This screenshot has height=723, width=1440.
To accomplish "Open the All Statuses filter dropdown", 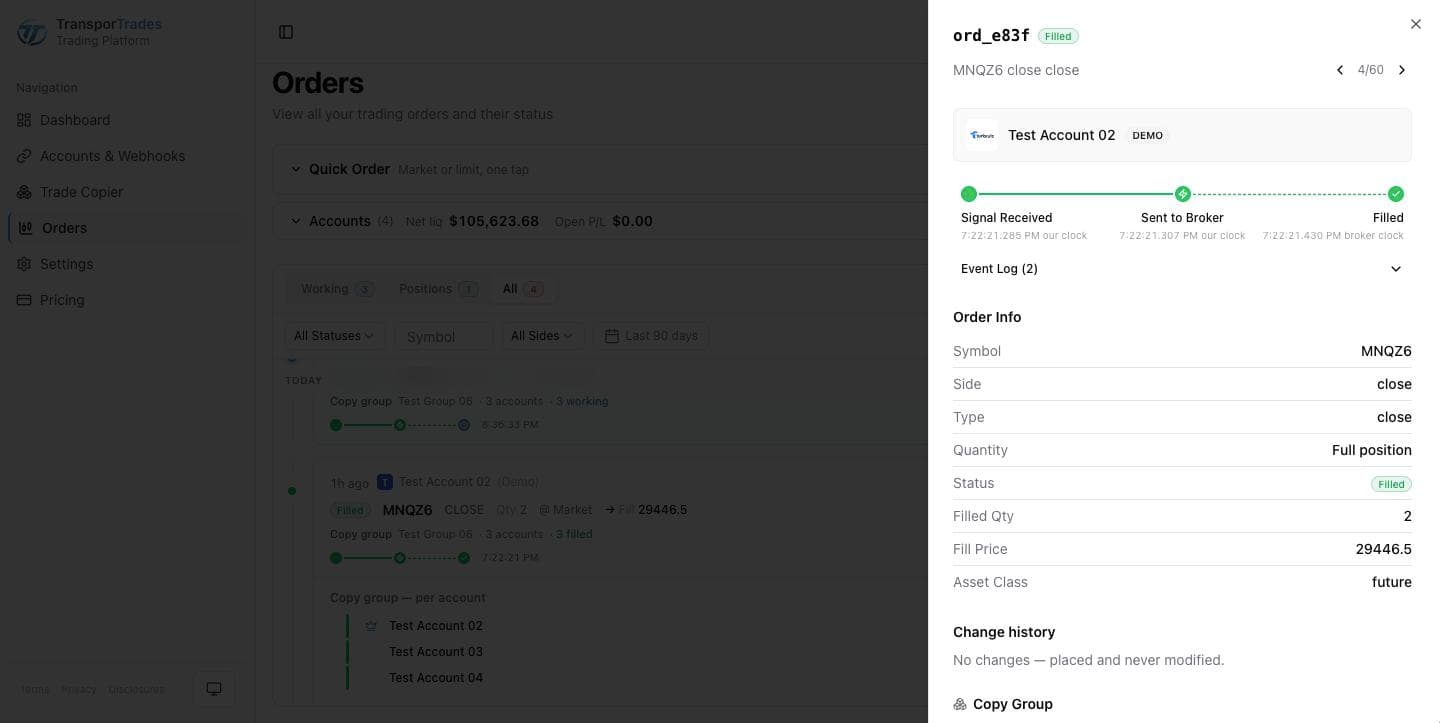I will (x=334, y=336).
